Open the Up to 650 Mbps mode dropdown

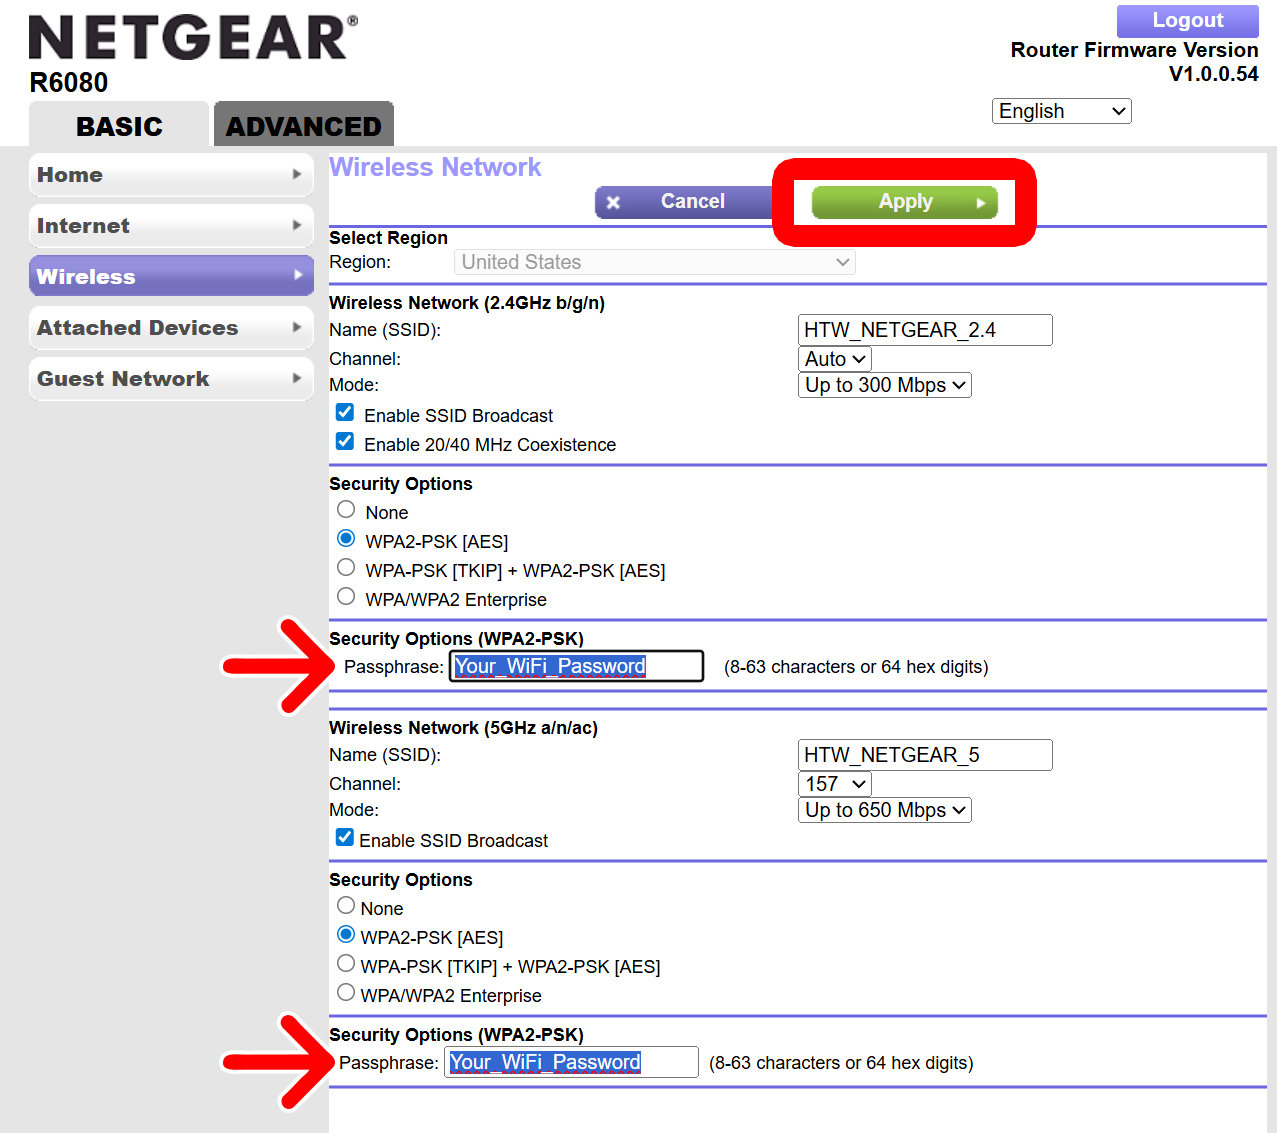click(x=884, y=810)
